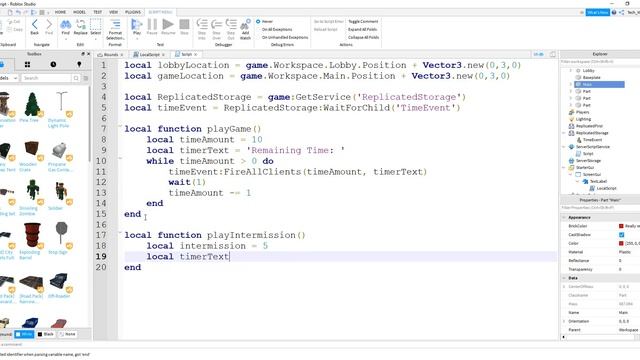Start the game with the Play button
640x360 pixels.
pos(137,24)
